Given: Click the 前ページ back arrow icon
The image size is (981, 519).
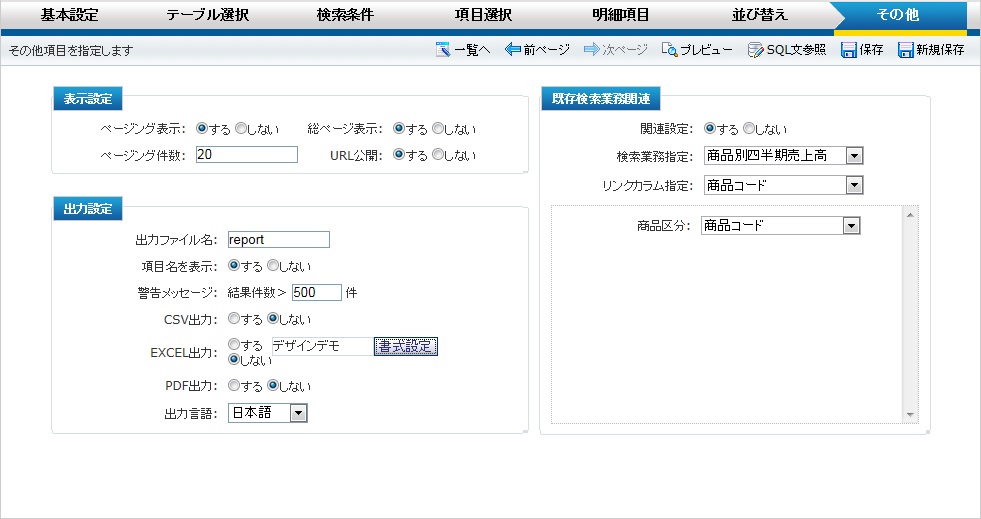Looking at the screenshot, I should coord(513,49).
